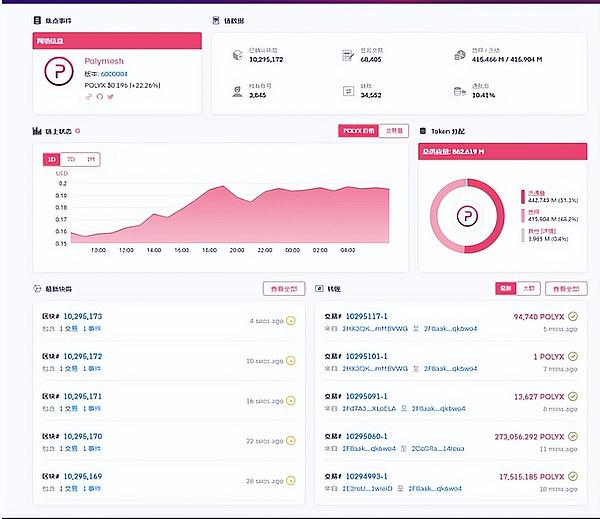This screenshot has width=600, height=519.
Task: Switch the chart range to 7D
Action: [71, 159]
